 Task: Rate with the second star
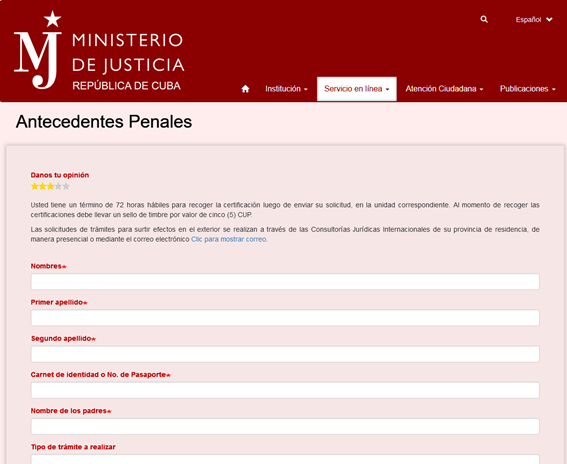click(43, 187)
